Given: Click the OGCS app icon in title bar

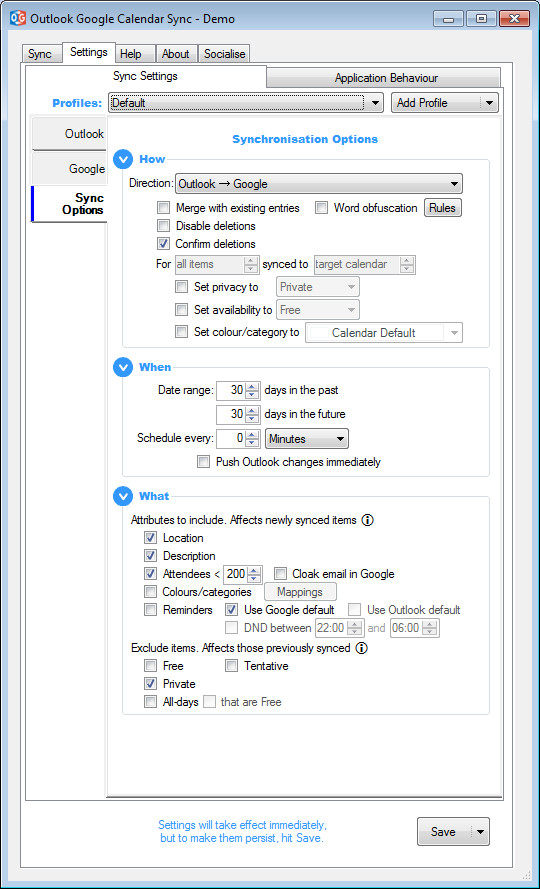Looking at the screenshot, I should point(18,18).
